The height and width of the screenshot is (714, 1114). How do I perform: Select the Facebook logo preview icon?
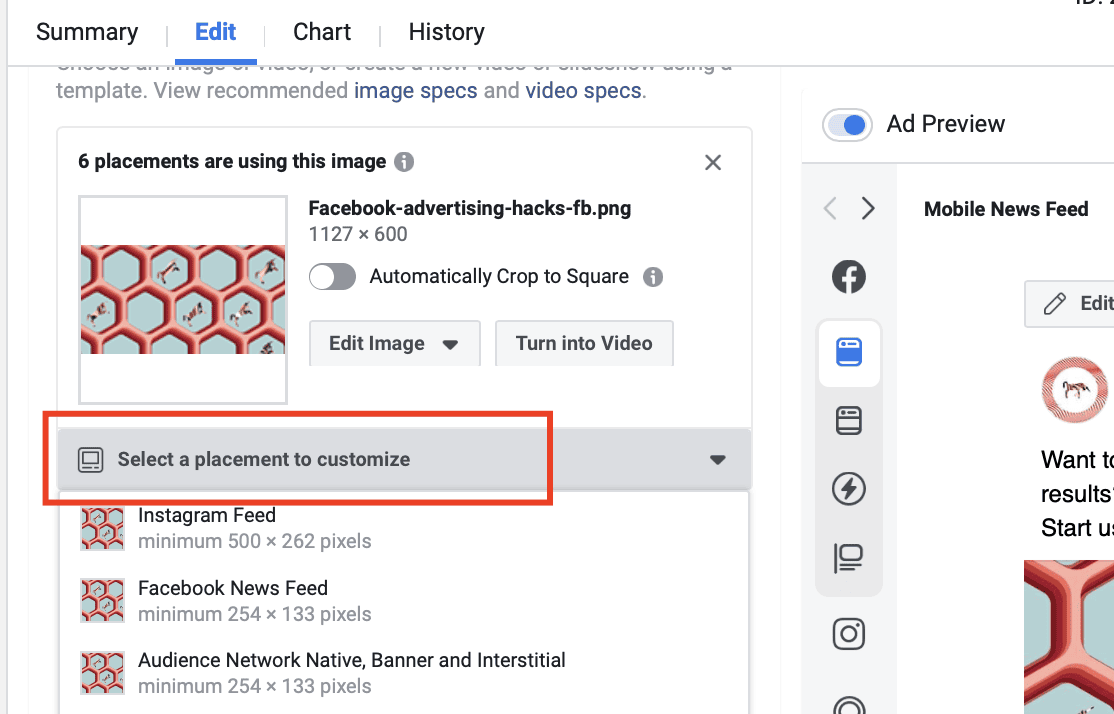(x=849, y=277)
